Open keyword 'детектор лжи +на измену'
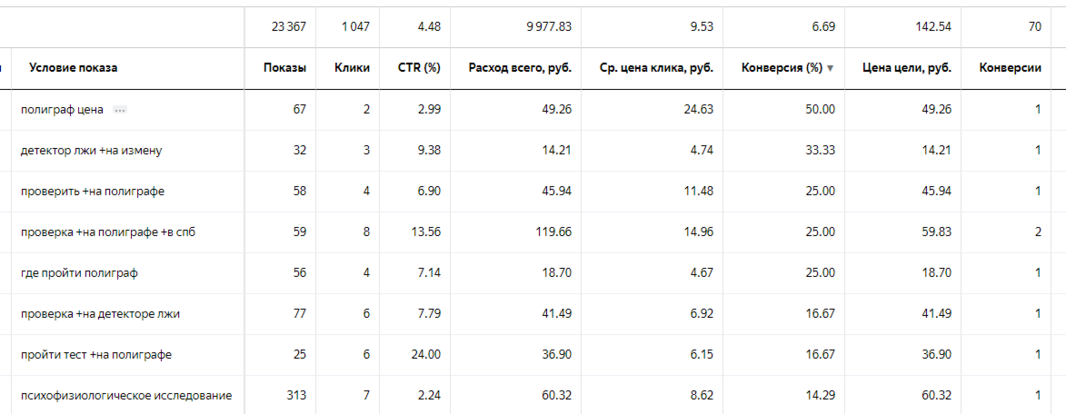Image resolution: width=1066 pixels, height=414 pixels. [91, 151]
